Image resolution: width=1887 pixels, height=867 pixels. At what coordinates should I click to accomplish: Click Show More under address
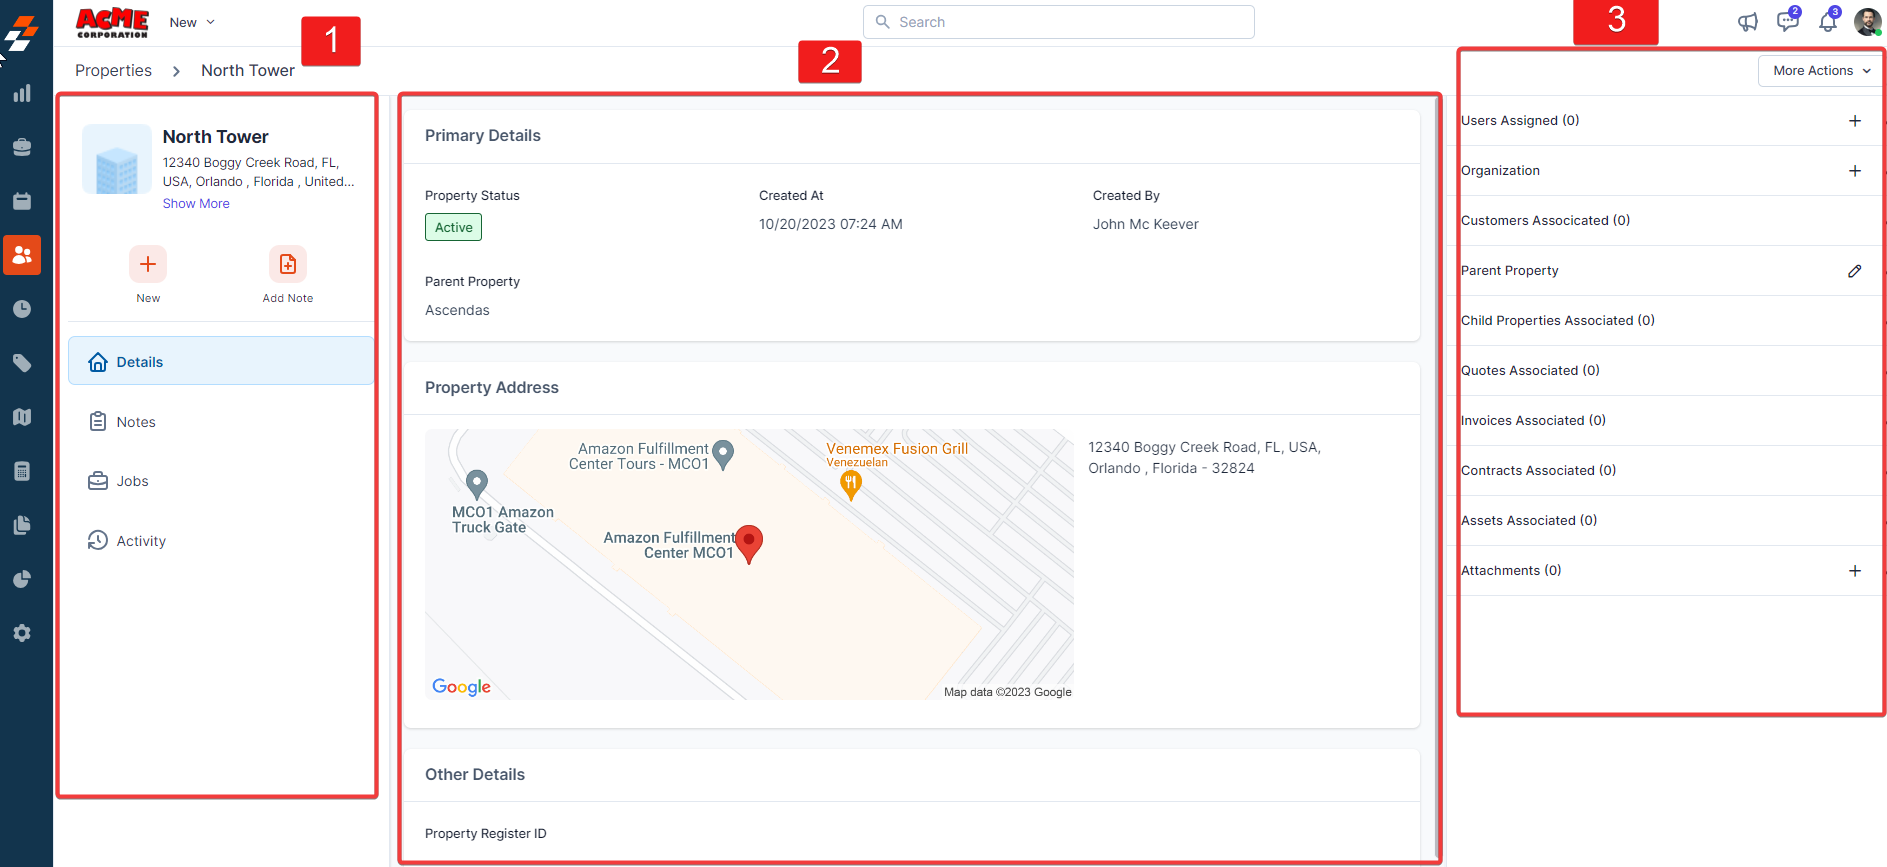coord(196,204)
